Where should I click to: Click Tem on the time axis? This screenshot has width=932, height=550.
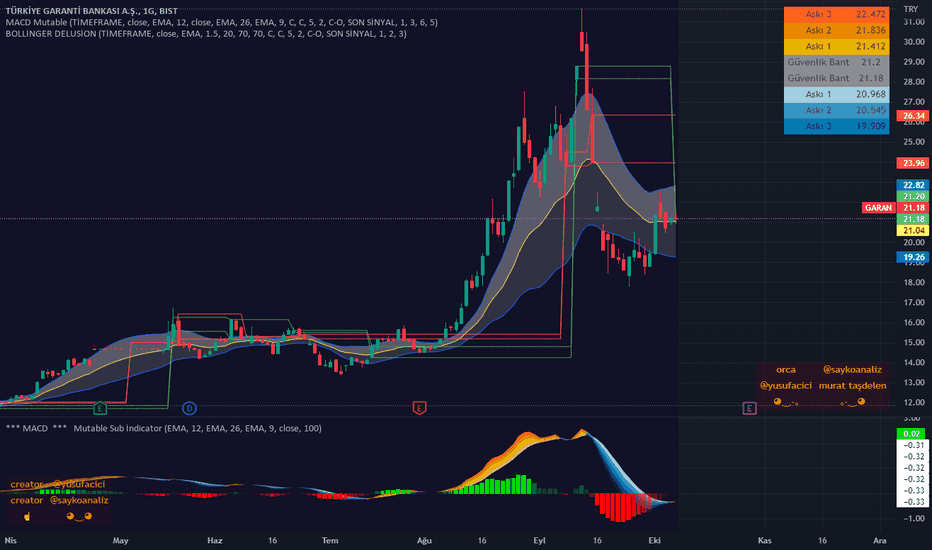330,540
